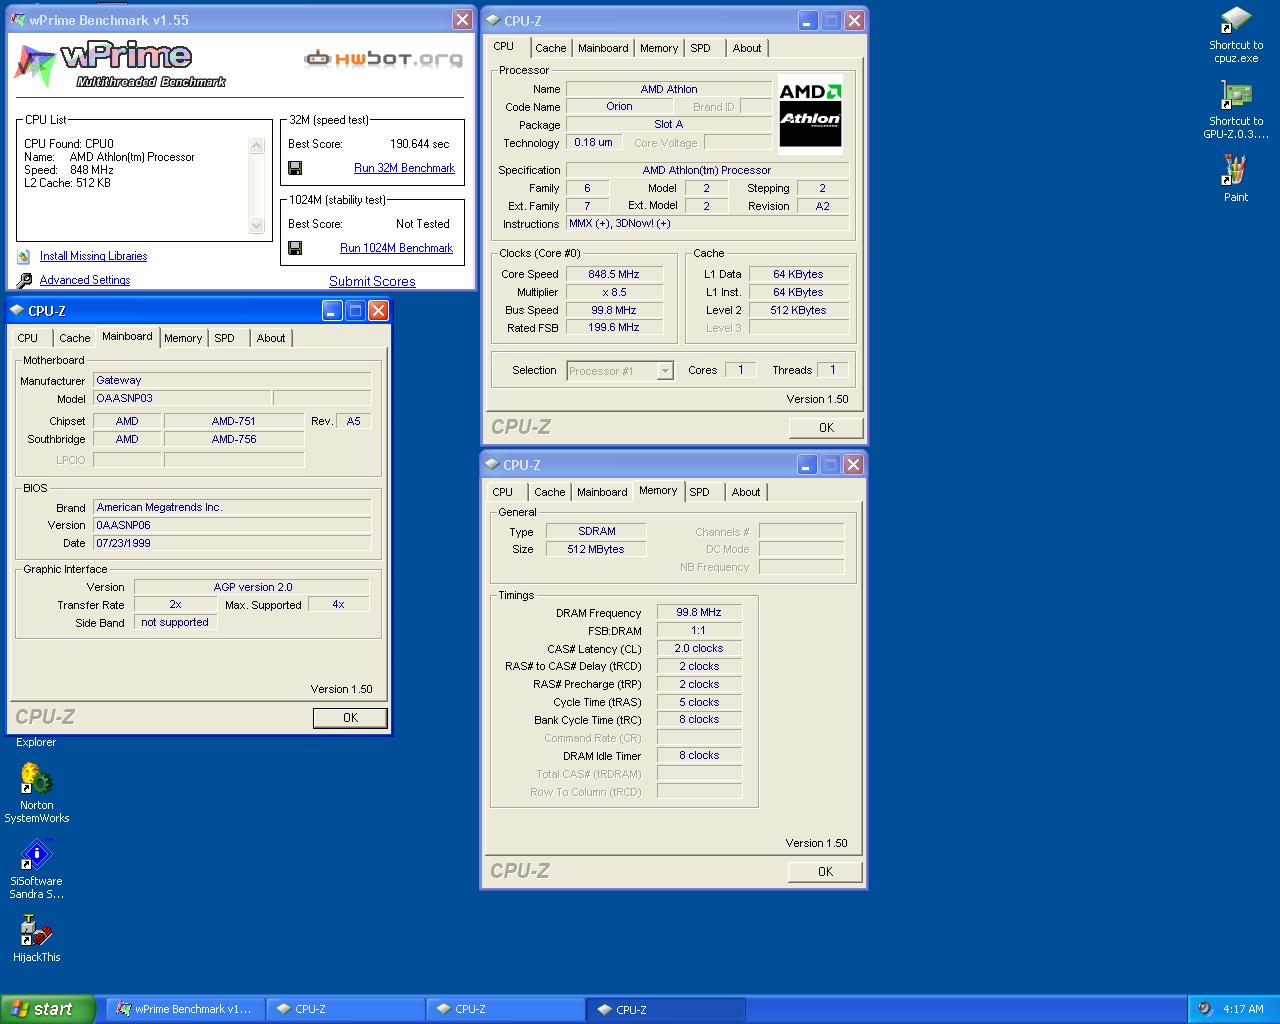Viewport: 1280px width, 1024px height.
Task: Select the first CPU-Z taskbar button
Action: 345,1009
